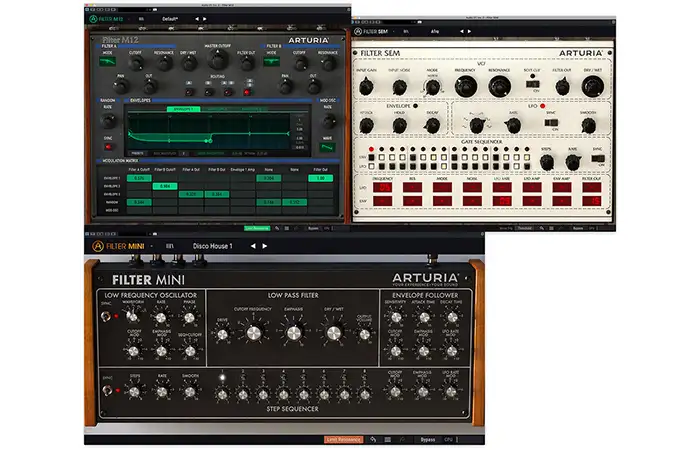The image size is (700, 450).
Task: Toggle LFO Sync switch in Filter SEM
Action: coord(551,122)
